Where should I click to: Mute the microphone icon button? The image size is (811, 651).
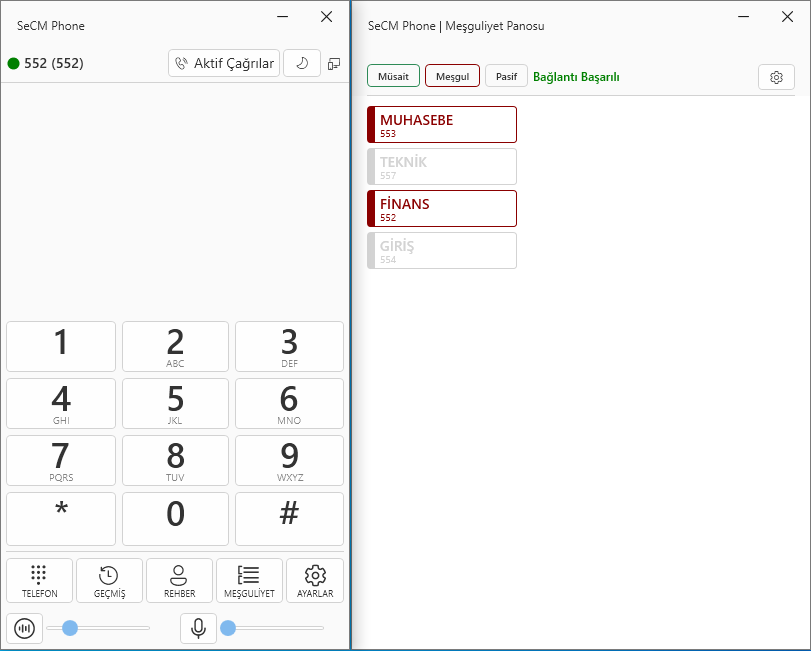tap(198, 628)
